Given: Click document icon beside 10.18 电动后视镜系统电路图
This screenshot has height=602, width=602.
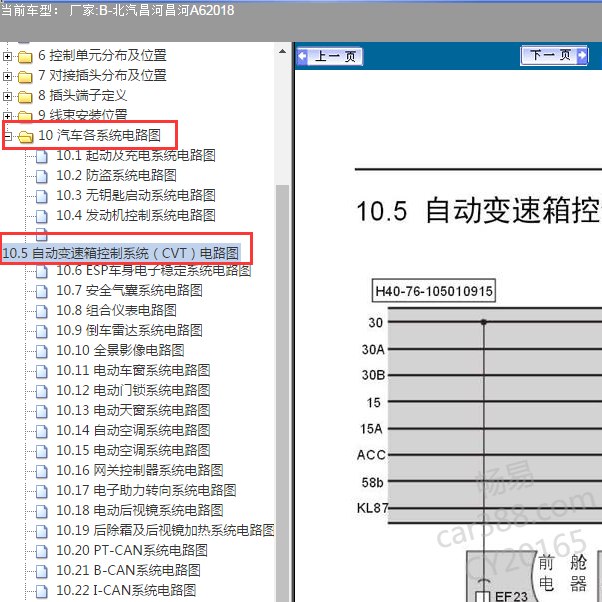Looking at the screenshot, I should (41, 511).
